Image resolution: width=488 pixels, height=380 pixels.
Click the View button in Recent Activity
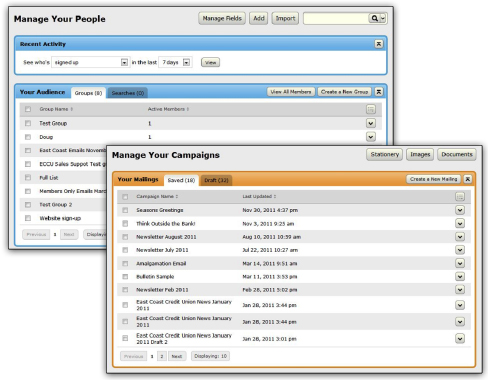click(x=210, y=62)
